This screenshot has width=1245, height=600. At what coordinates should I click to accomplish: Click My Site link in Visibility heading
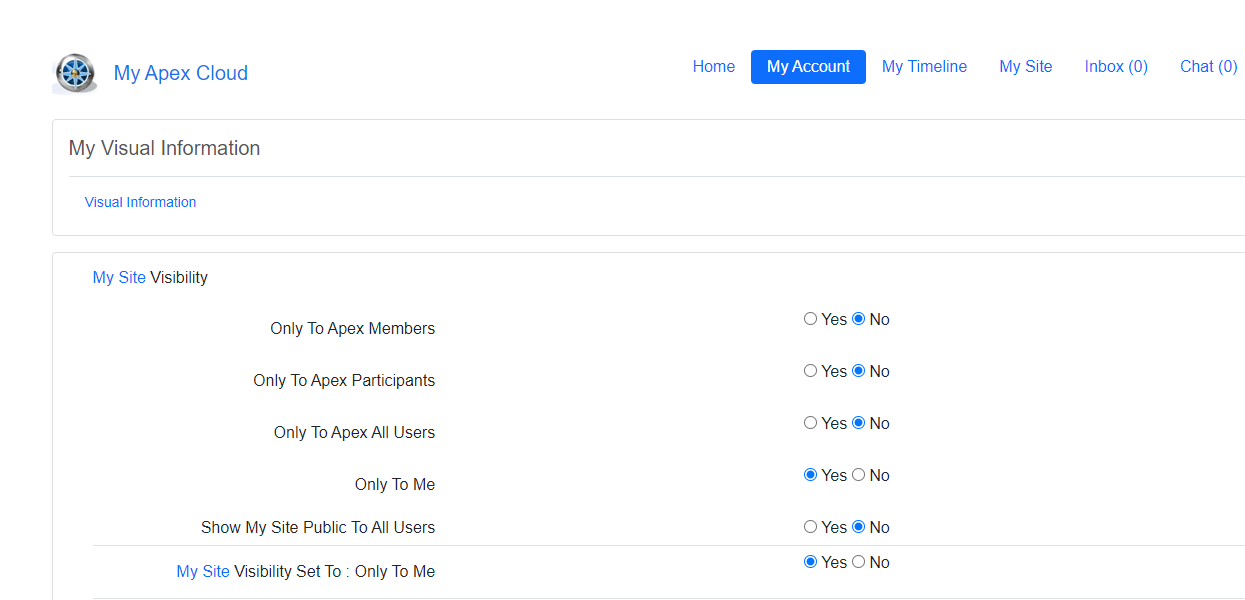119,278
